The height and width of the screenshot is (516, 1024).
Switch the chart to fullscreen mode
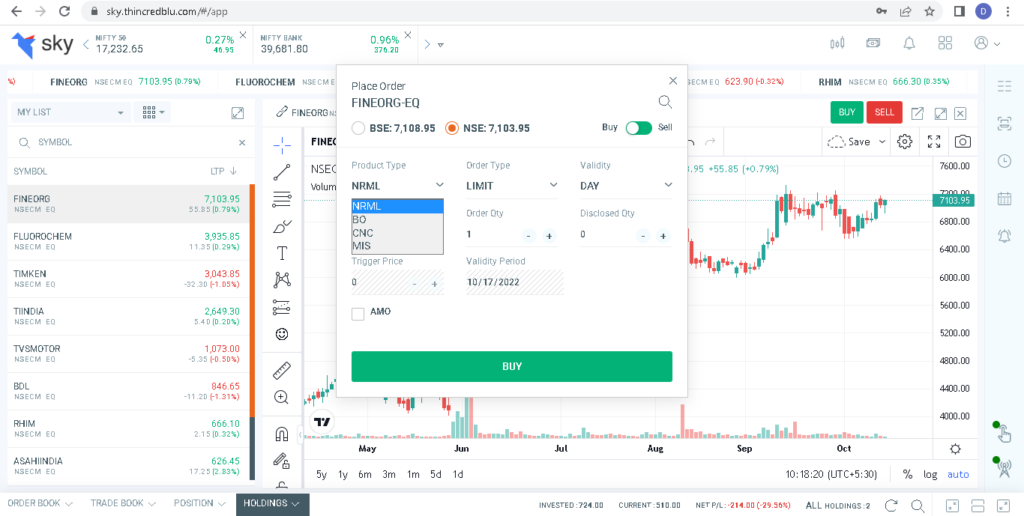(x=934, y=141)
